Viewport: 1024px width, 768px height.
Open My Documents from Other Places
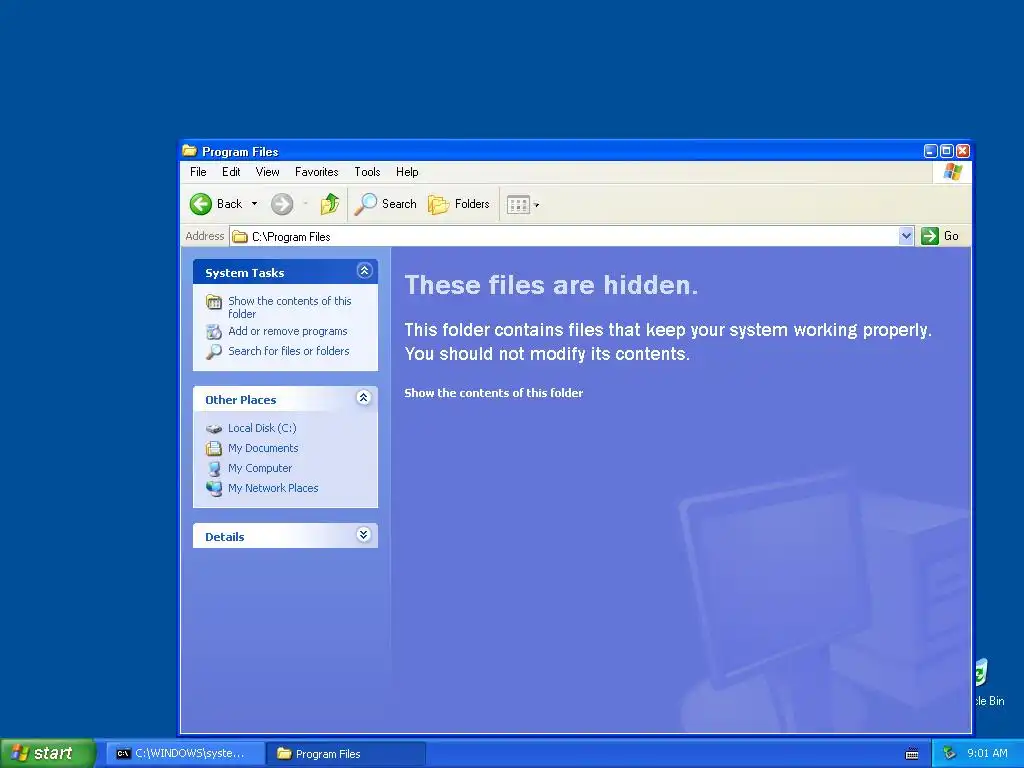[263, 448]
